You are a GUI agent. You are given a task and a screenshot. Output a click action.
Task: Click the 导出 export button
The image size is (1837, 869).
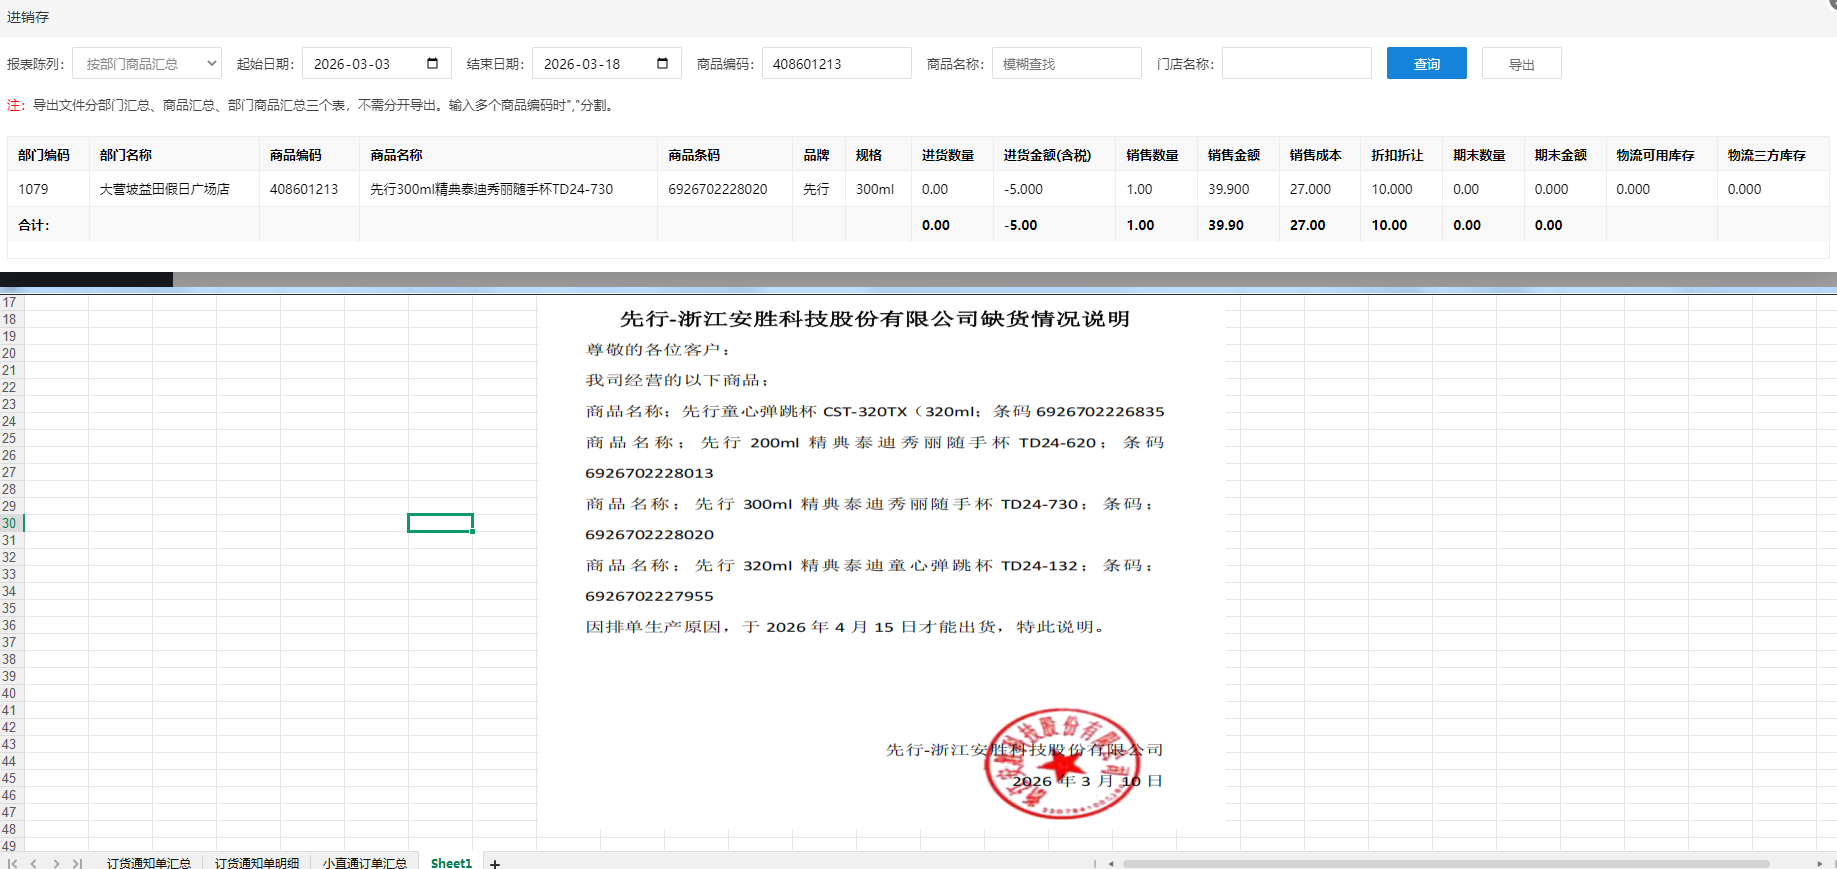pos(1521,63)
